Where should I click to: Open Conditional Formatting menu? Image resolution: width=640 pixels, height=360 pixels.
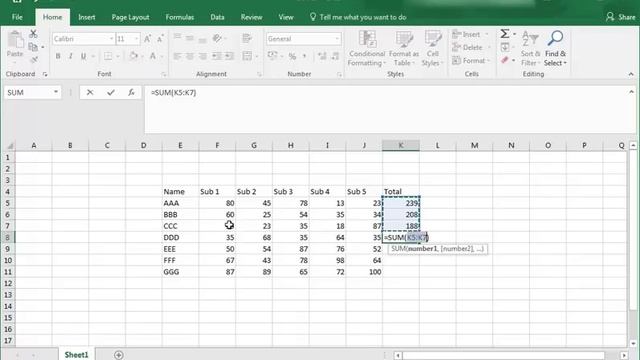click(x=367, y=49)
